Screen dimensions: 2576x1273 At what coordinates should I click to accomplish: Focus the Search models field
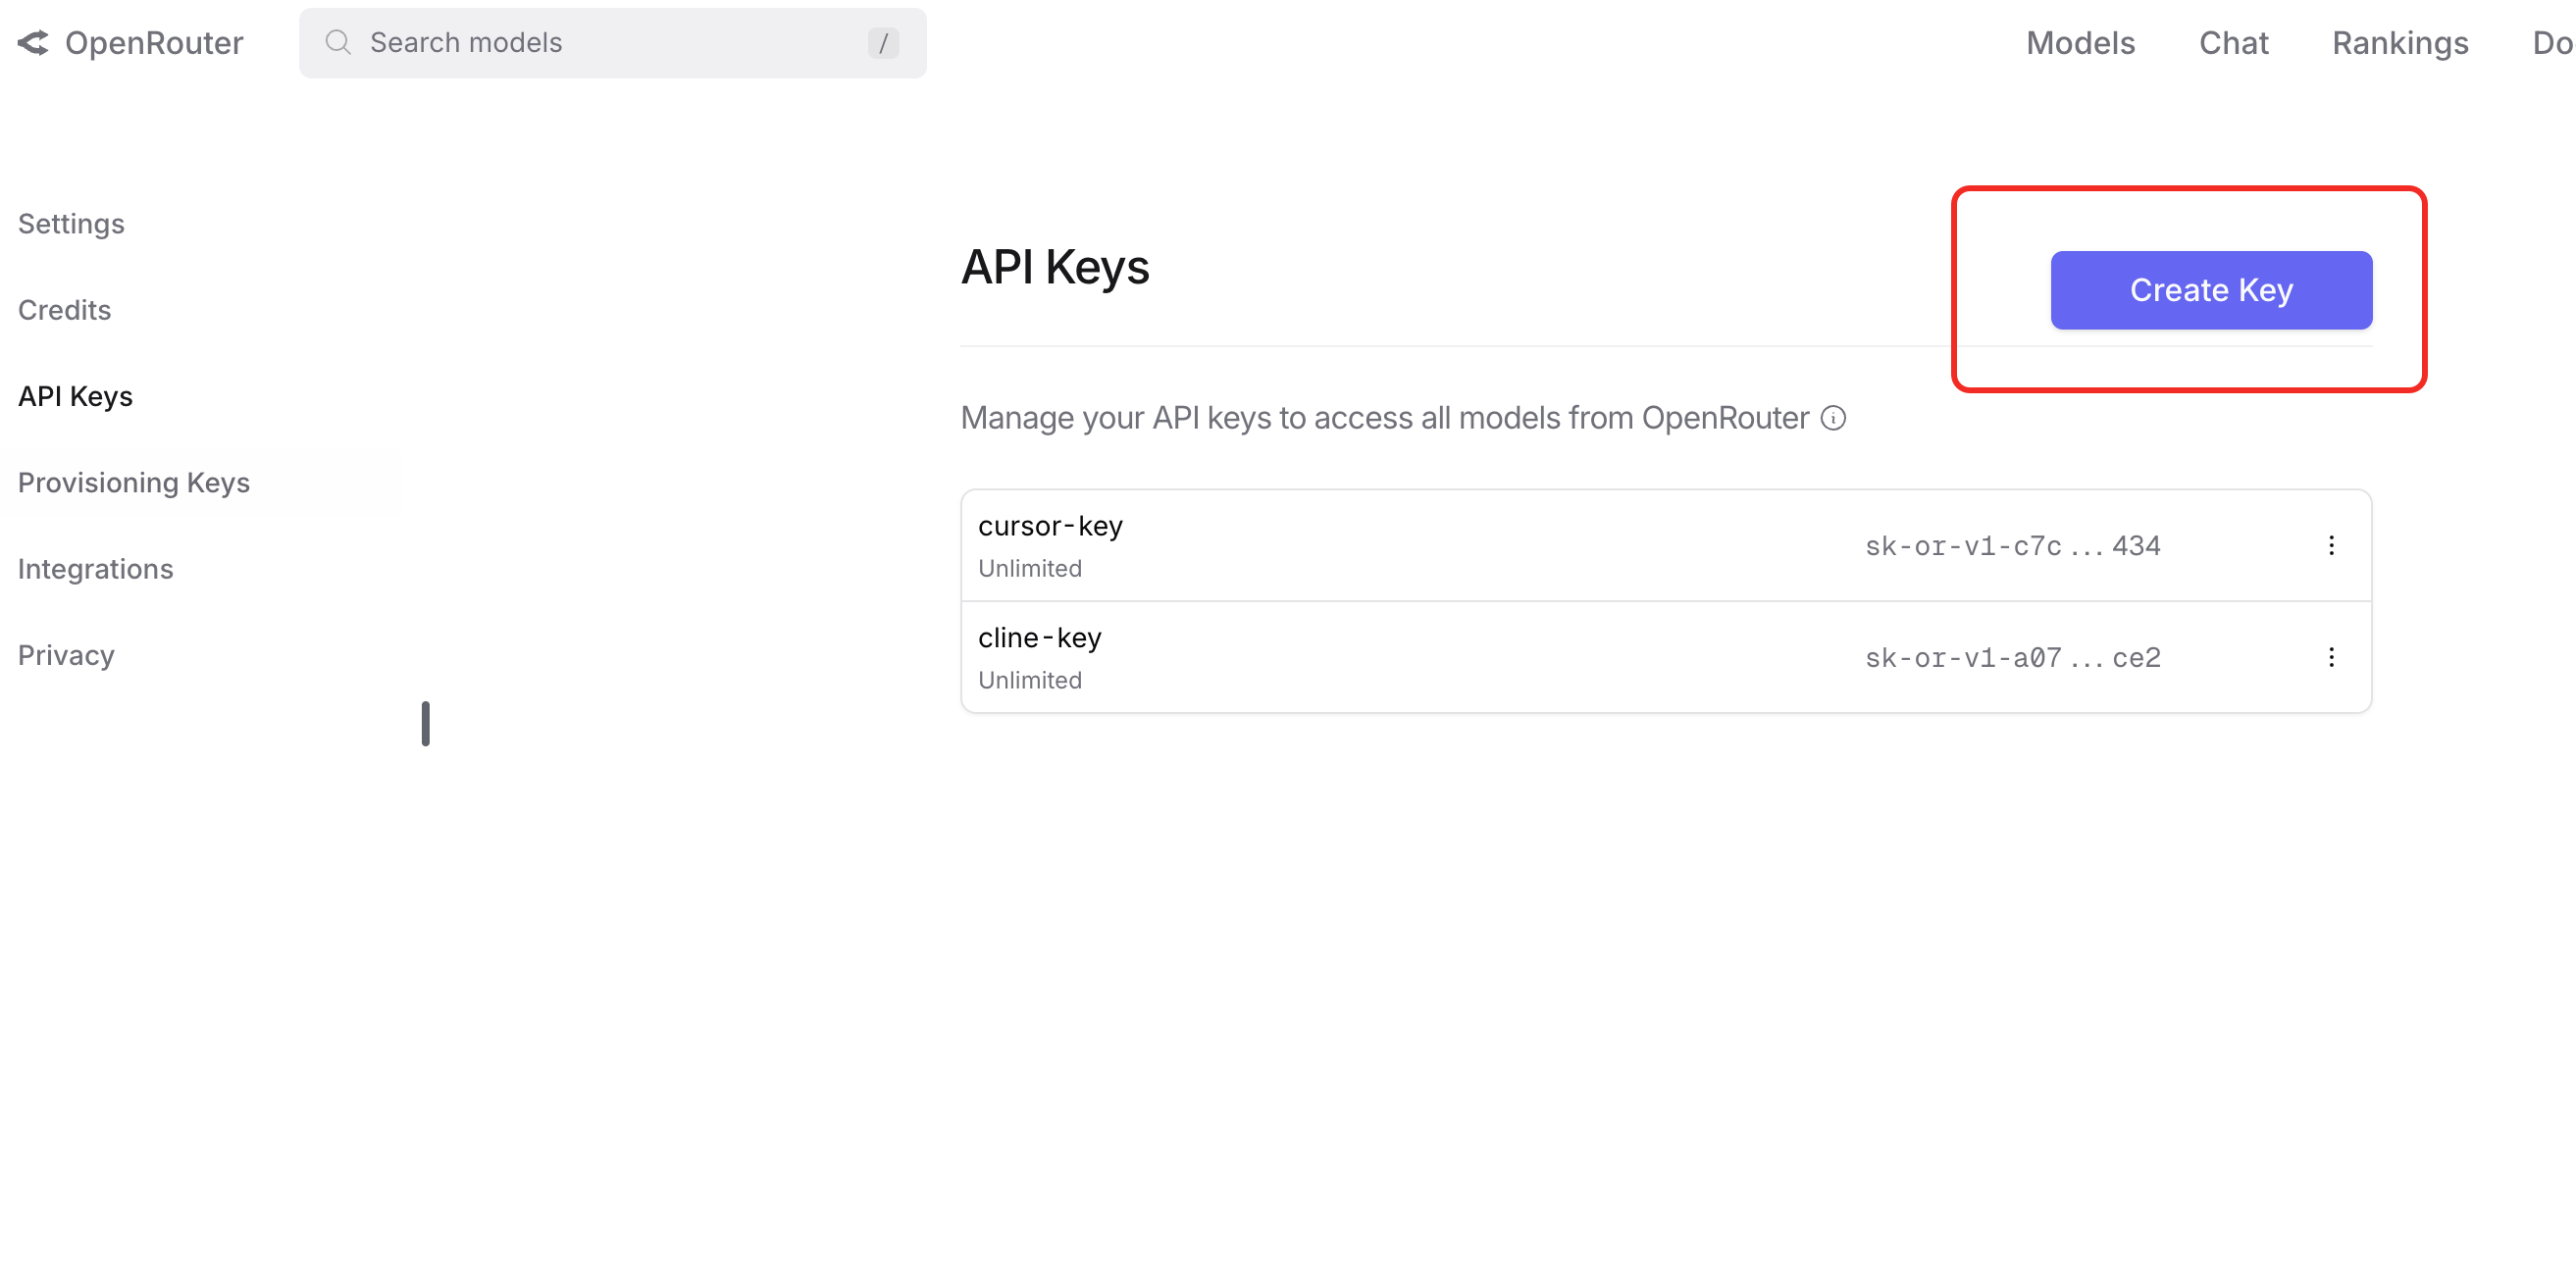pyautogui.click(x=612, y=43)
